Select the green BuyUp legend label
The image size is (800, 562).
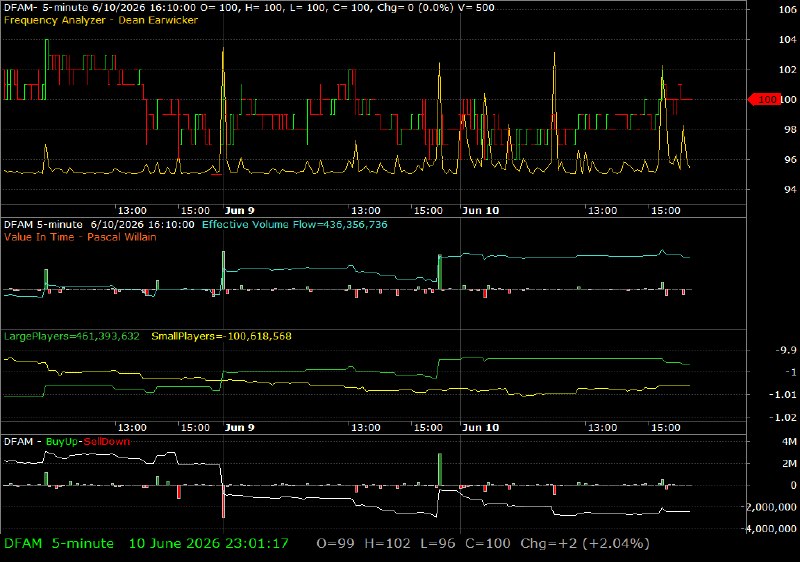(x=62, y=442)
